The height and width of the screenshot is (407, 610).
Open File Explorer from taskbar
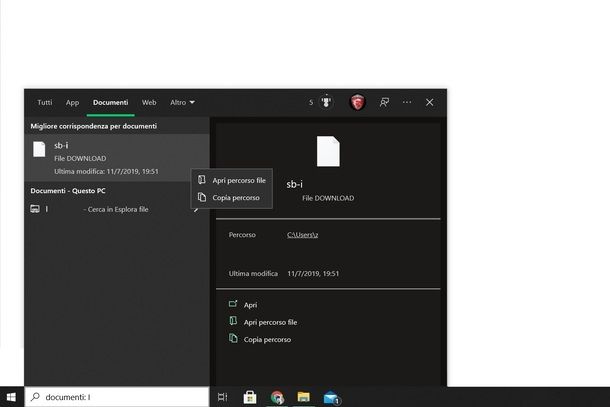point(303,397)
